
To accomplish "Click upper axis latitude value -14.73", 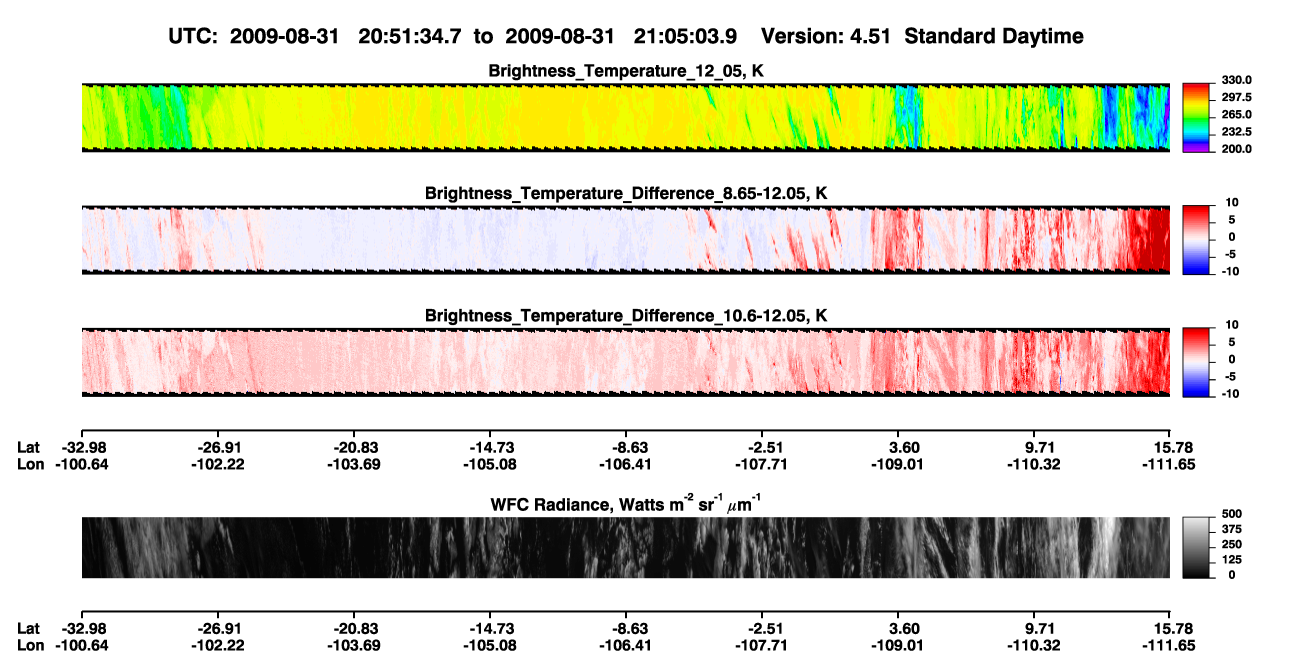I will [x=489, y=448].
